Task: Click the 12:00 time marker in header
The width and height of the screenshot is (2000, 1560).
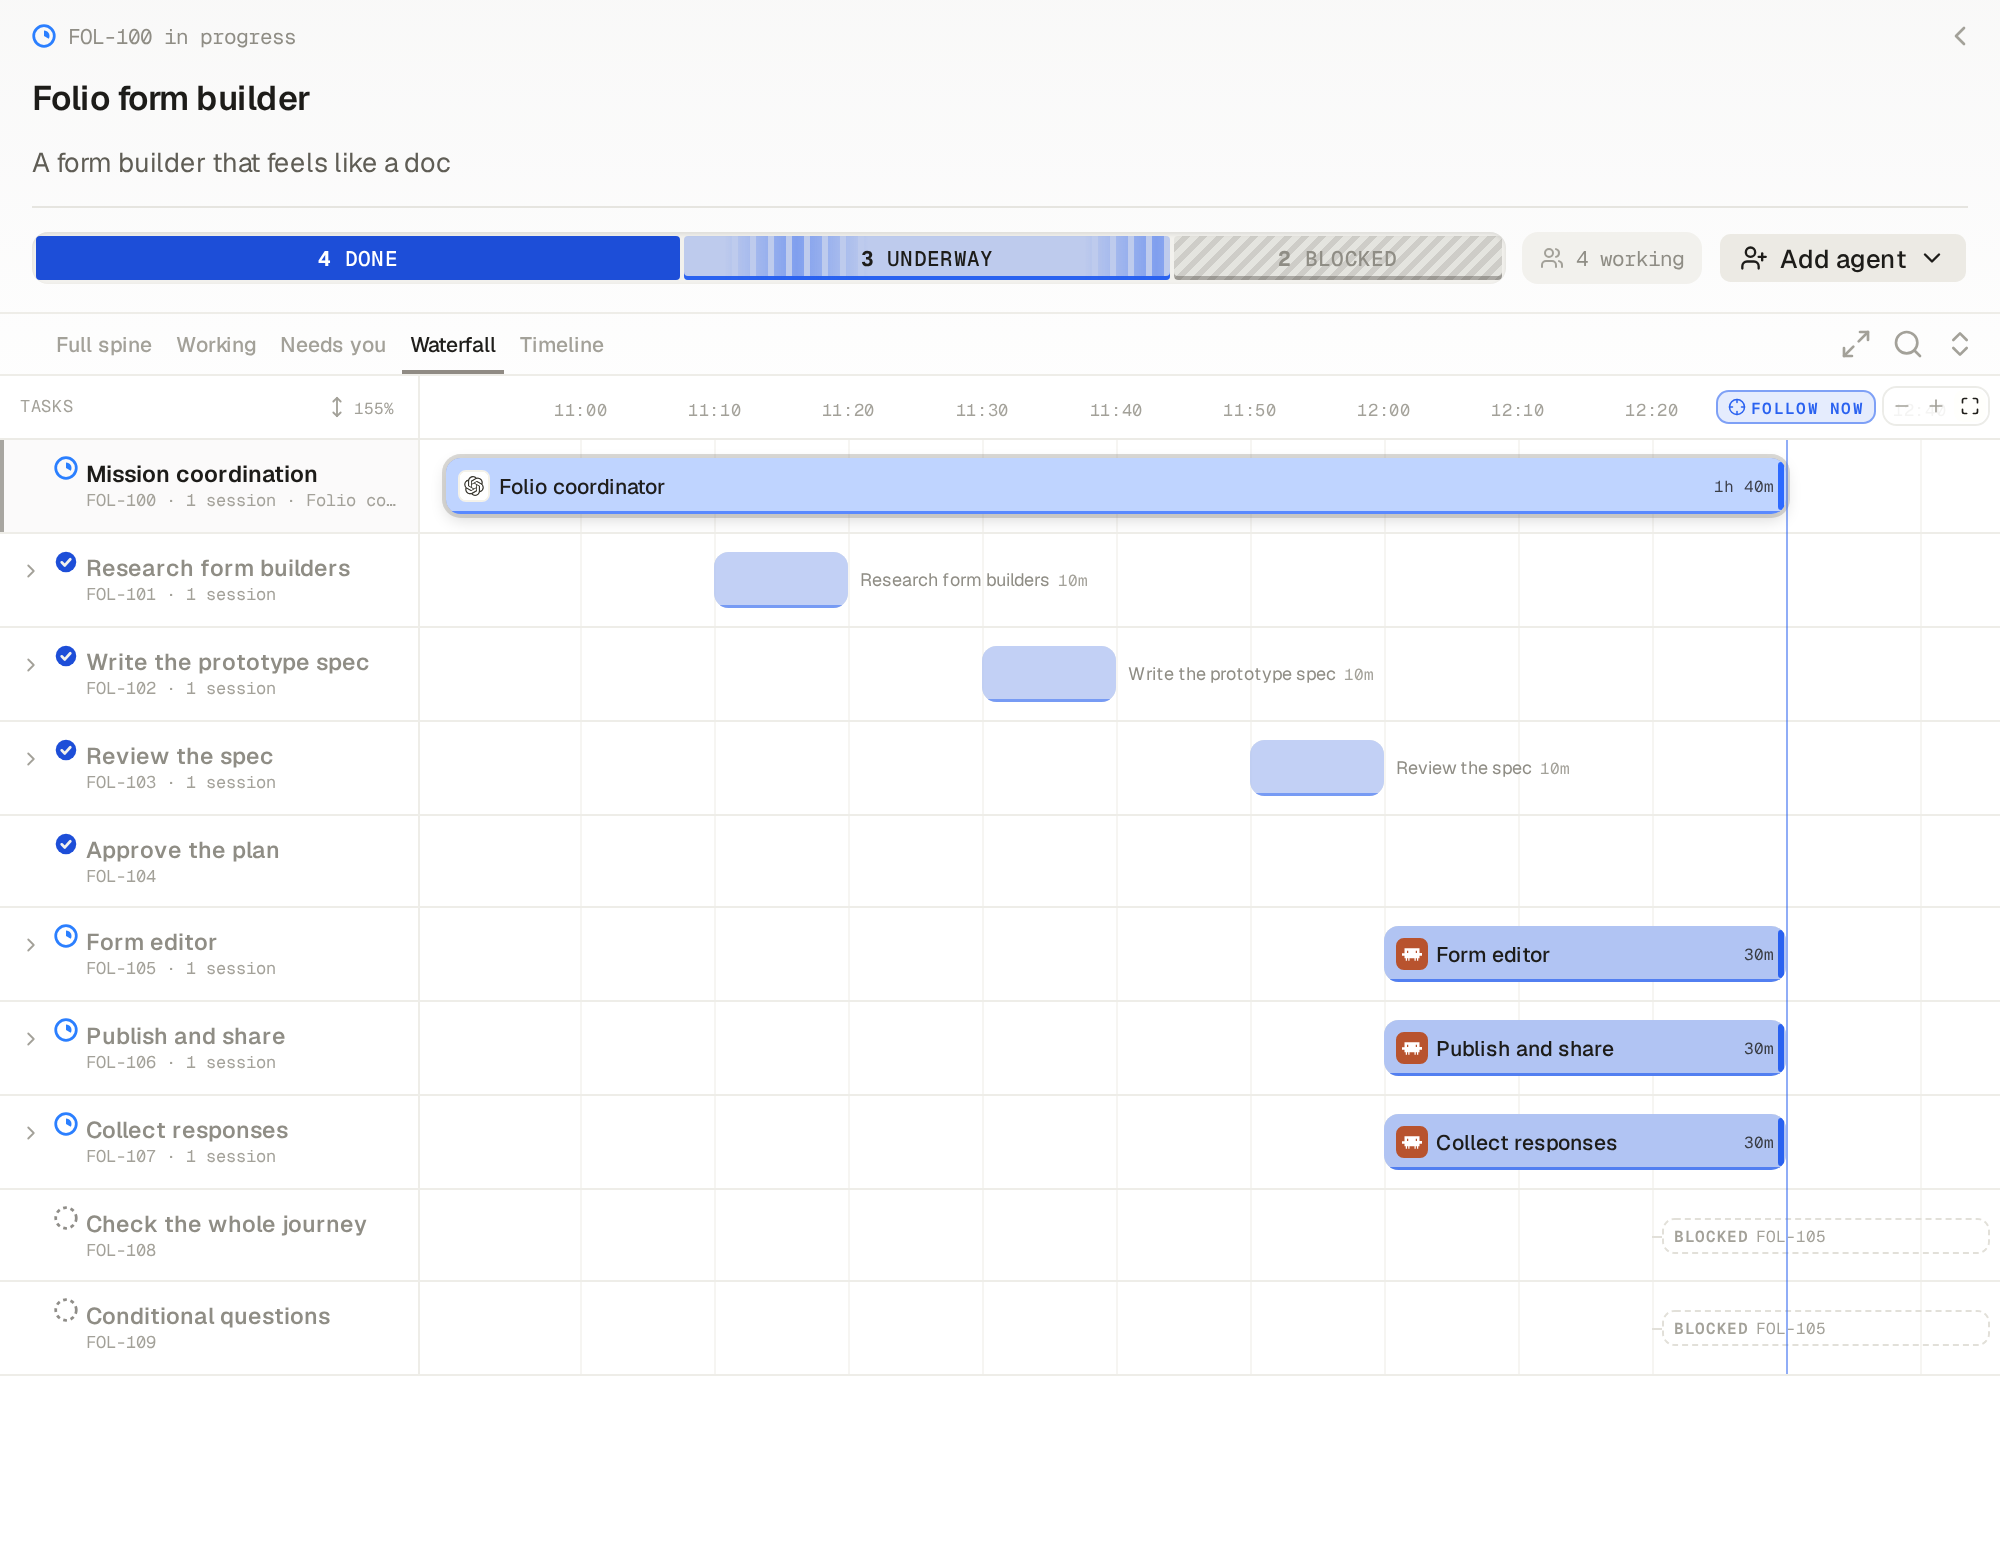Action: [x=1383, y=410]
